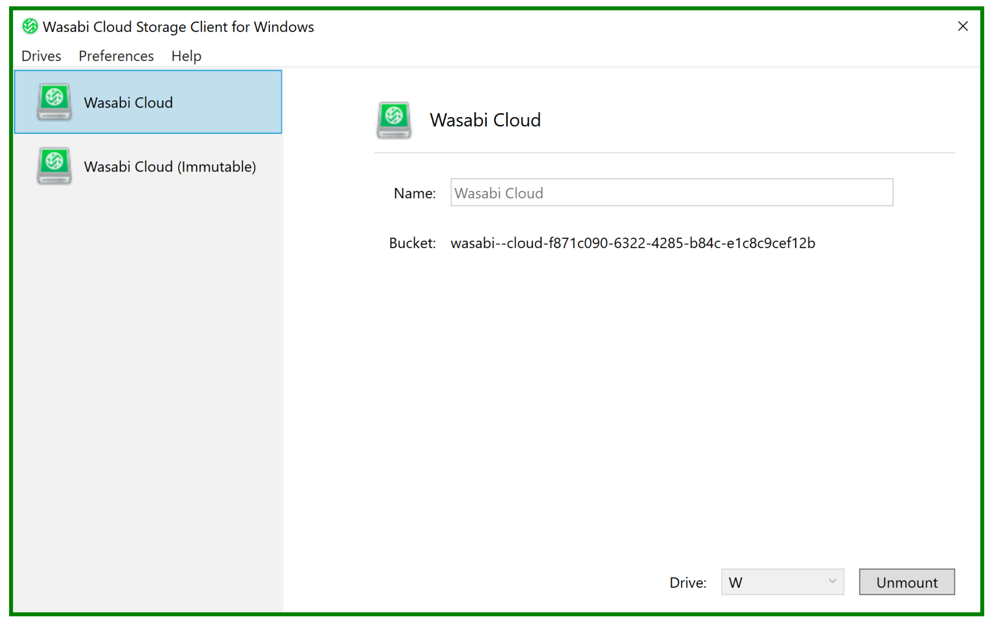Click the Wasabi Cloud (Immutable) drive icon
This screenshot has height=631, width=1000.
(x=54, y=166)
